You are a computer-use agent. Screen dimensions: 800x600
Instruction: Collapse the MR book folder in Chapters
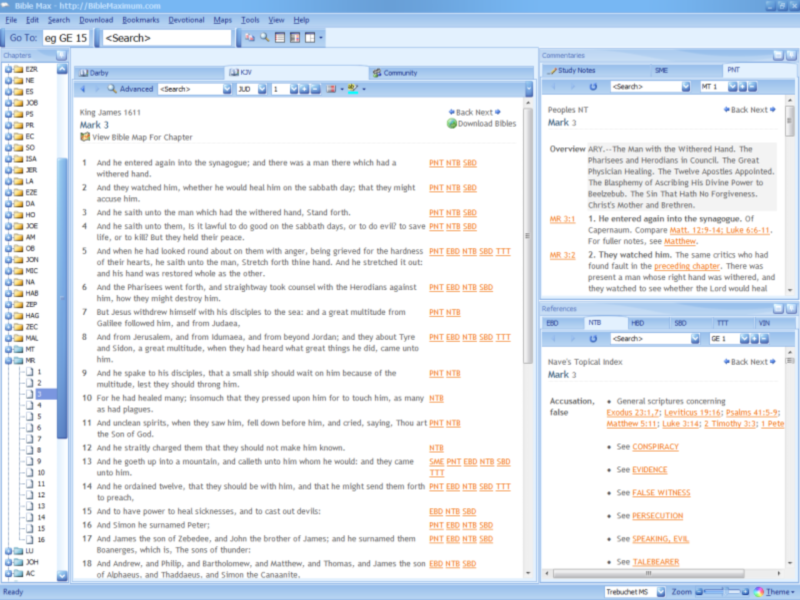(x=9, y=360)
